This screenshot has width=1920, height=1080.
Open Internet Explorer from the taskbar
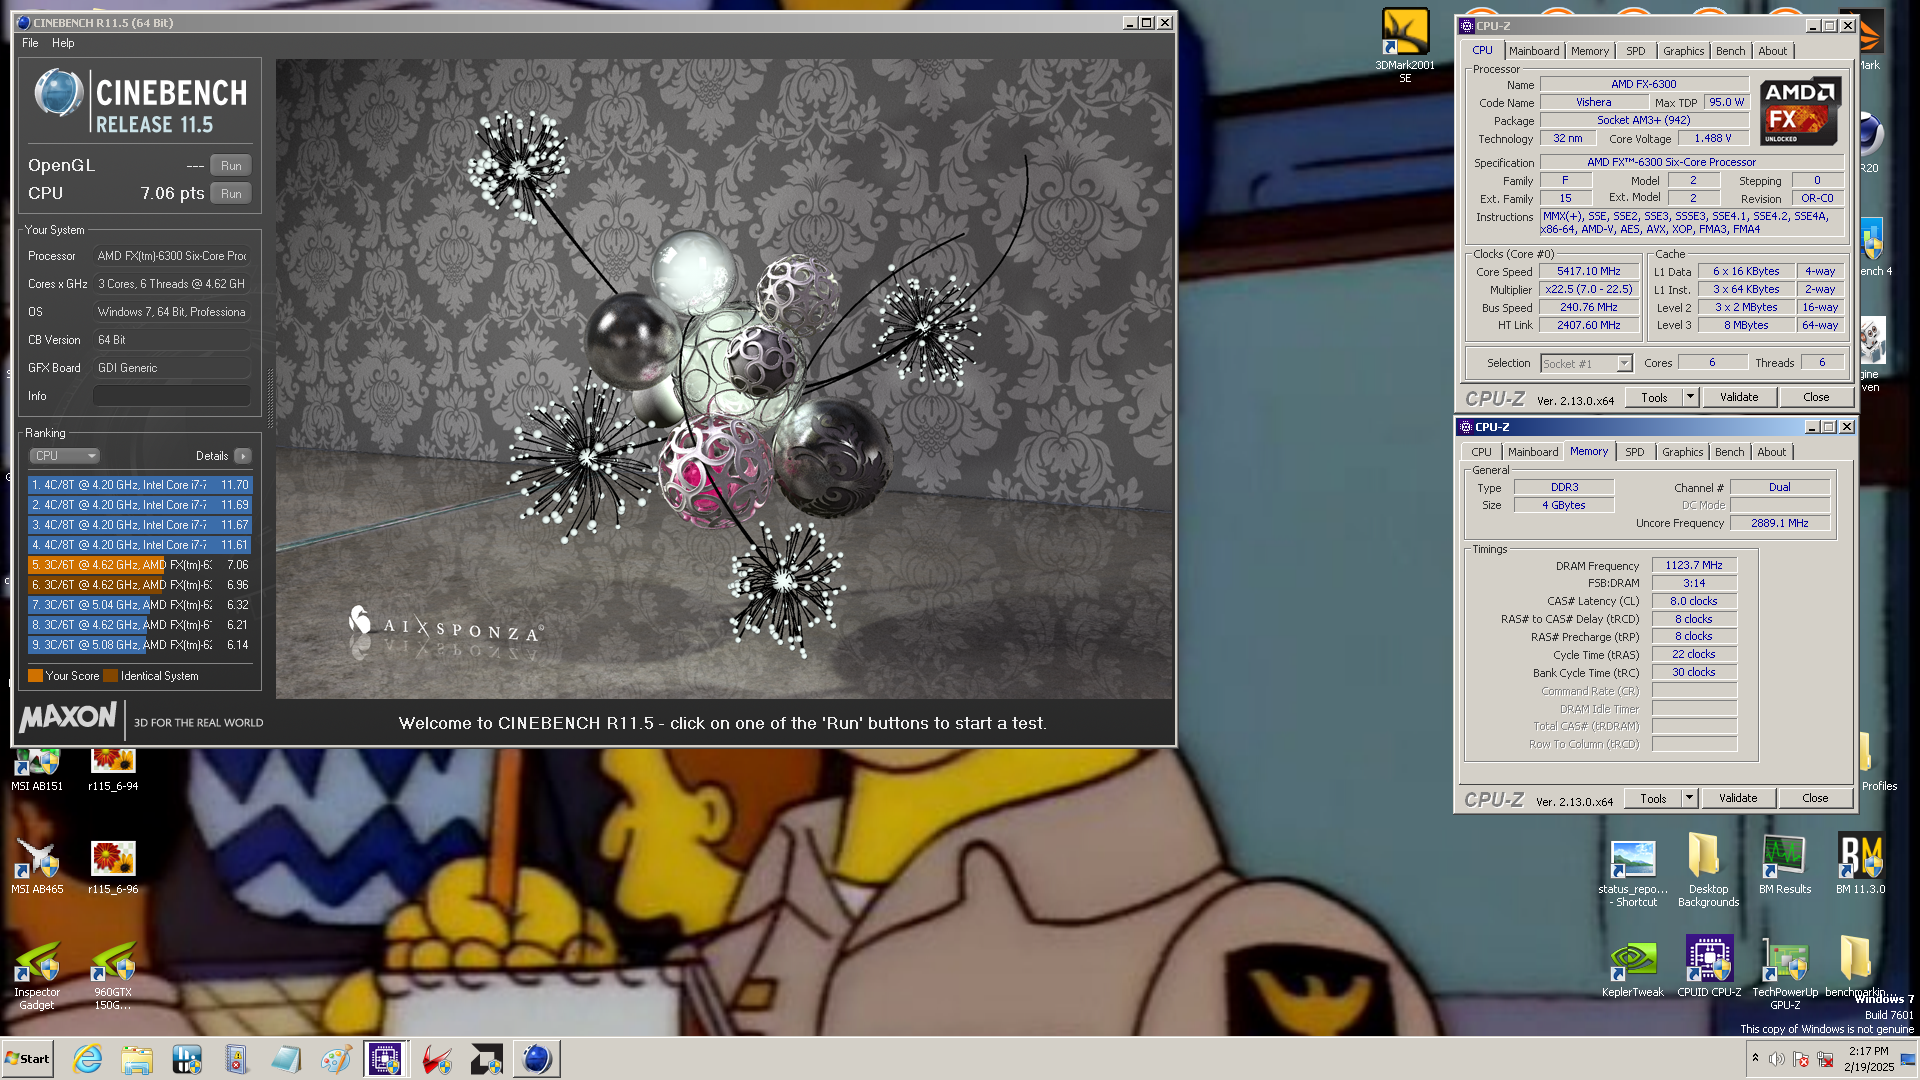pos(87,1059)
